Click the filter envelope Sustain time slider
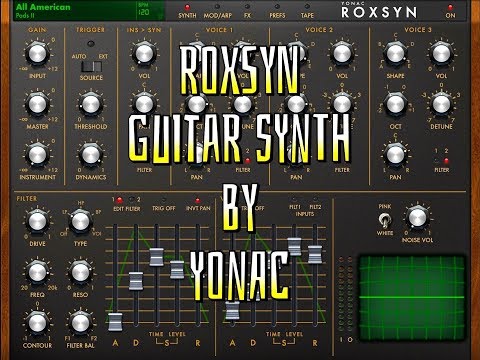The image size is (480, 360). click(156, 257)
